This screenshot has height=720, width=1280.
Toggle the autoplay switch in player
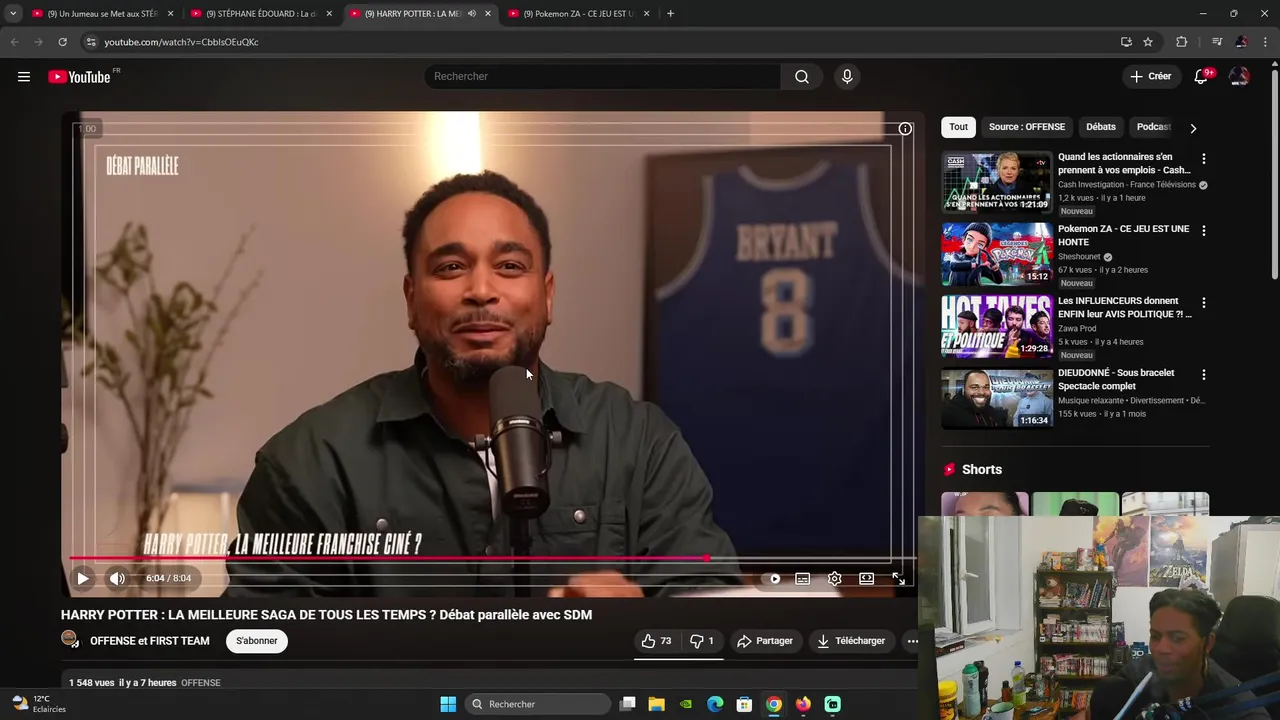(773, 578)
